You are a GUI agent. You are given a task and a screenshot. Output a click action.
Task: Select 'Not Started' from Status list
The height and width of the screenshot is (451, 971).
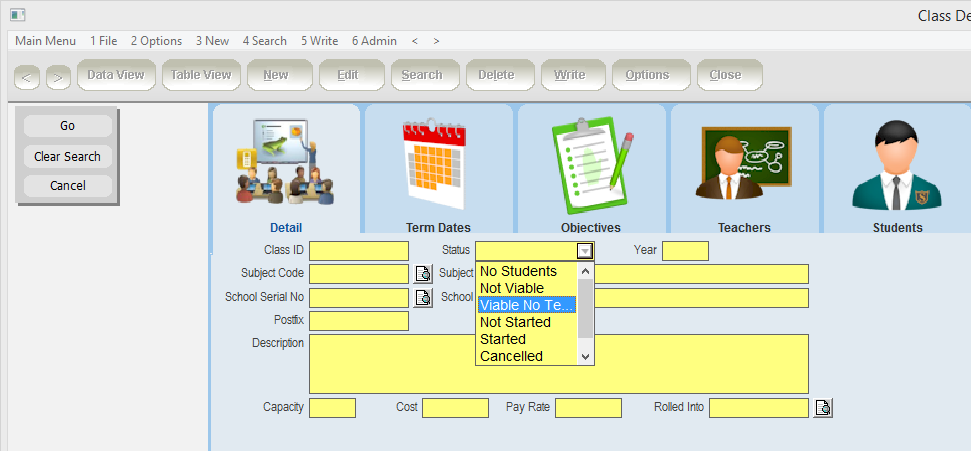(x=515, y=322)
